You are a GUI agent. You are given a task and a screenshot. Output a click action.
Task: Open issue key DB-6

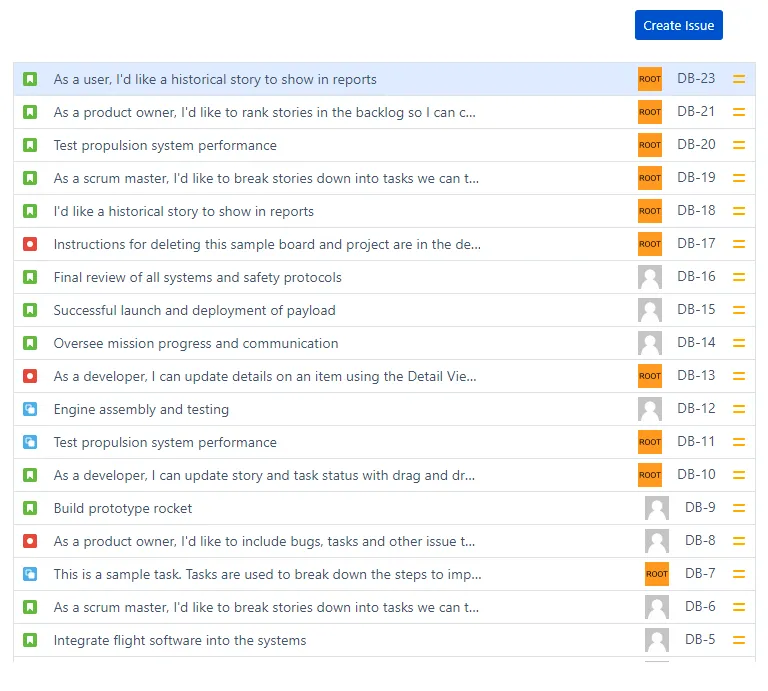[x=699, y=606]
